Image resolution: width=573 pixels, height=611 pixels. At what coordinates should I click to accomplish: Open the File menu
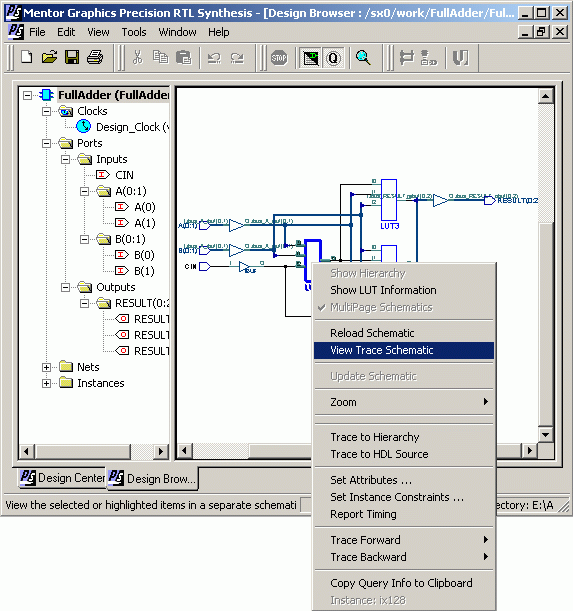click(37, 32)
